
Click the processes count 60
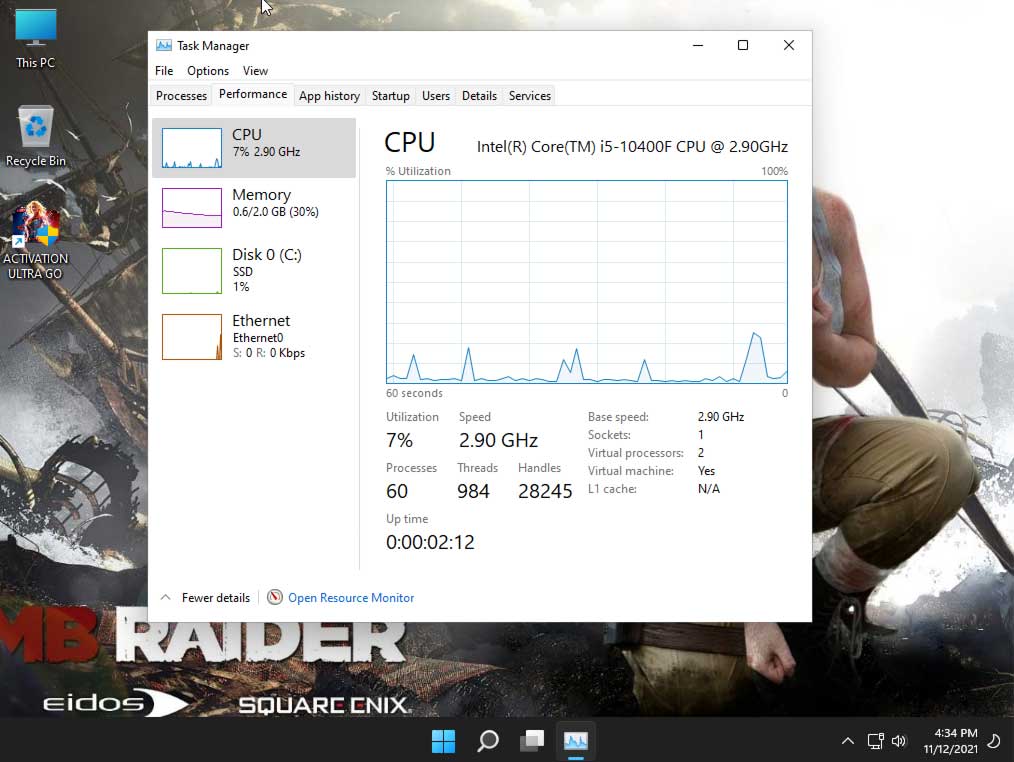click(396, 492)
